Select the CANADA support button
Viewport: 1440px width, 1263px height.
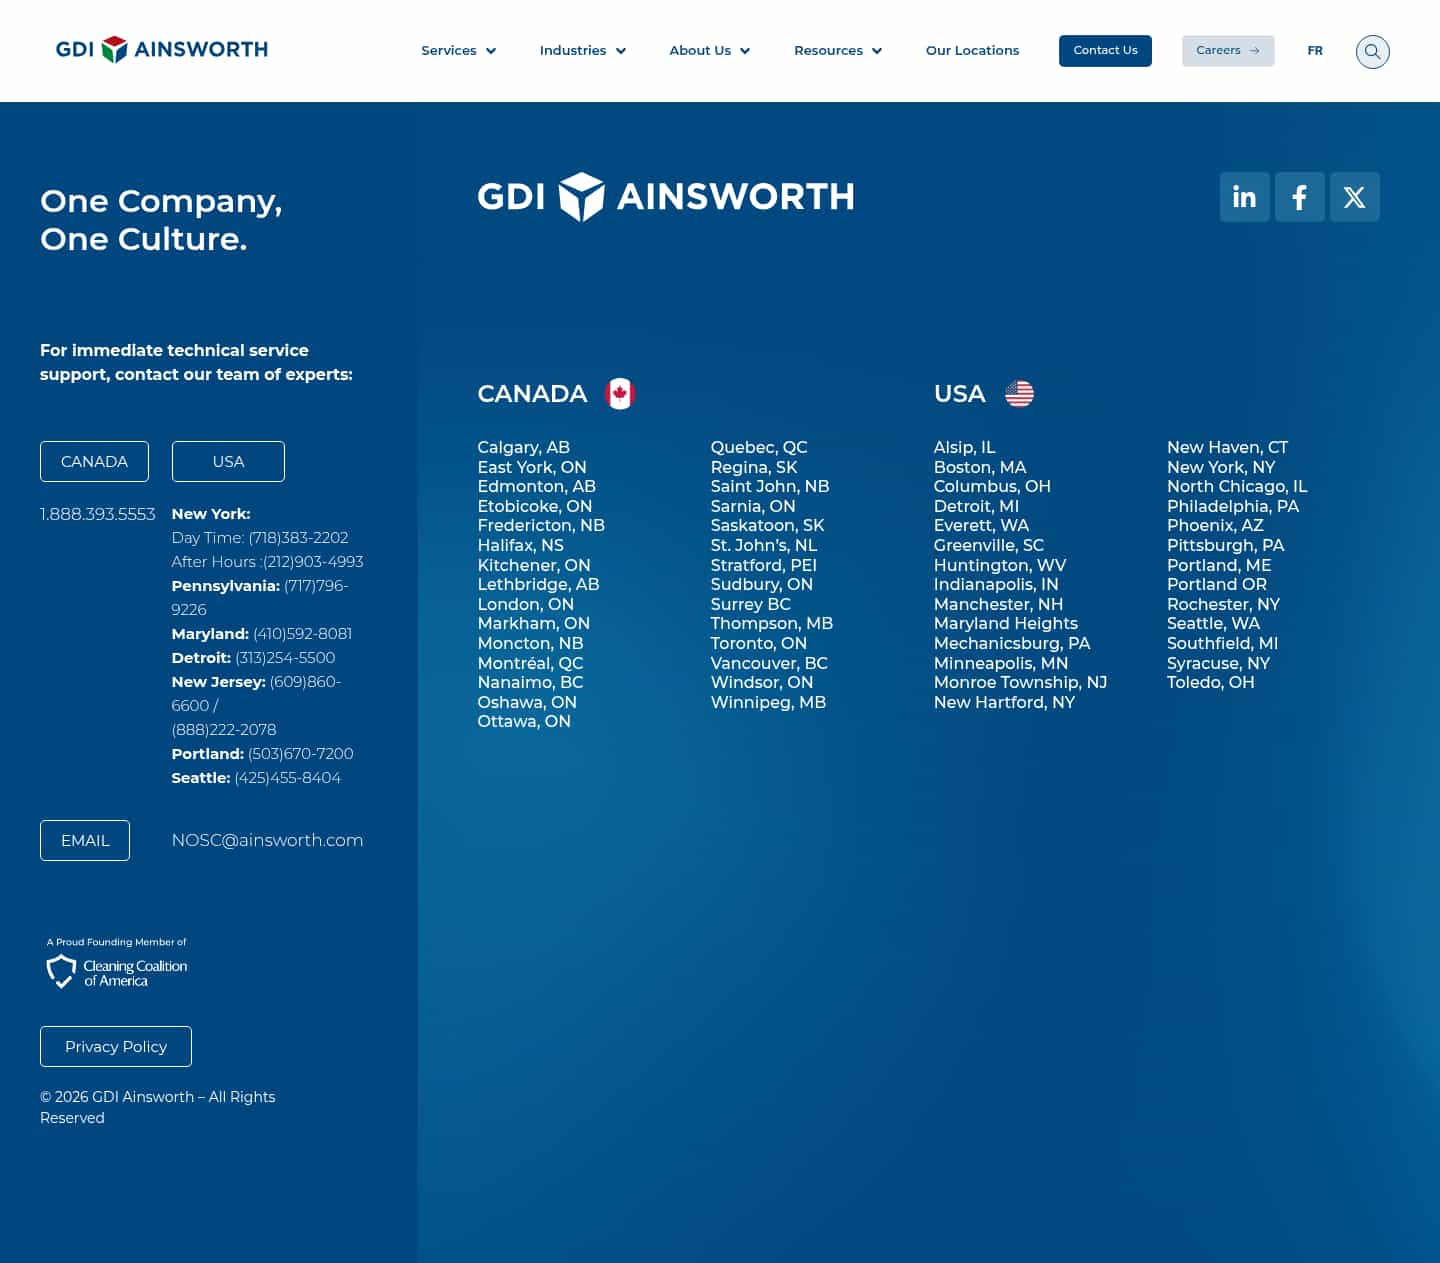click(x=94, y=461)
